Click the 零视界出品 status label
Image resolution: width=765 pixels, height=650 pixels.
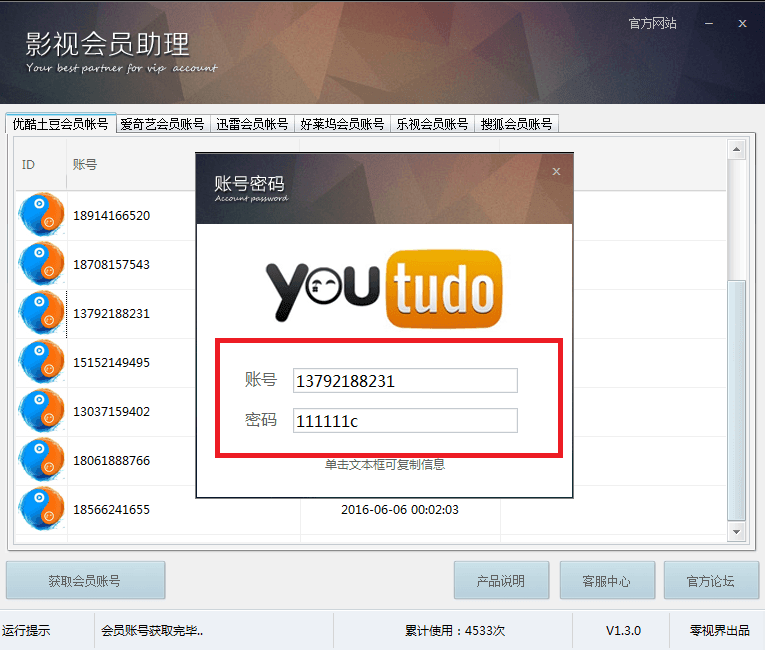point(719,630)
